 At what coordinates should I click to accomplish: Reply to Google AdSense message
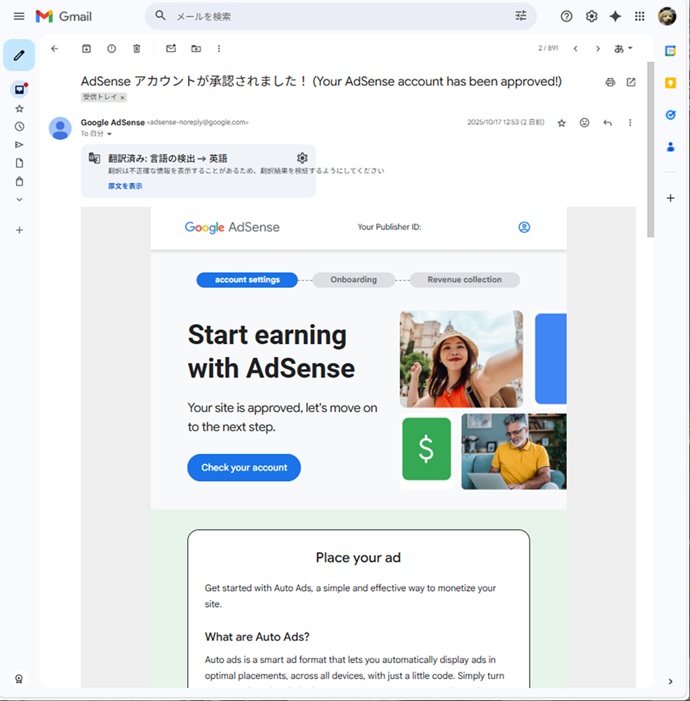(607, 123)
